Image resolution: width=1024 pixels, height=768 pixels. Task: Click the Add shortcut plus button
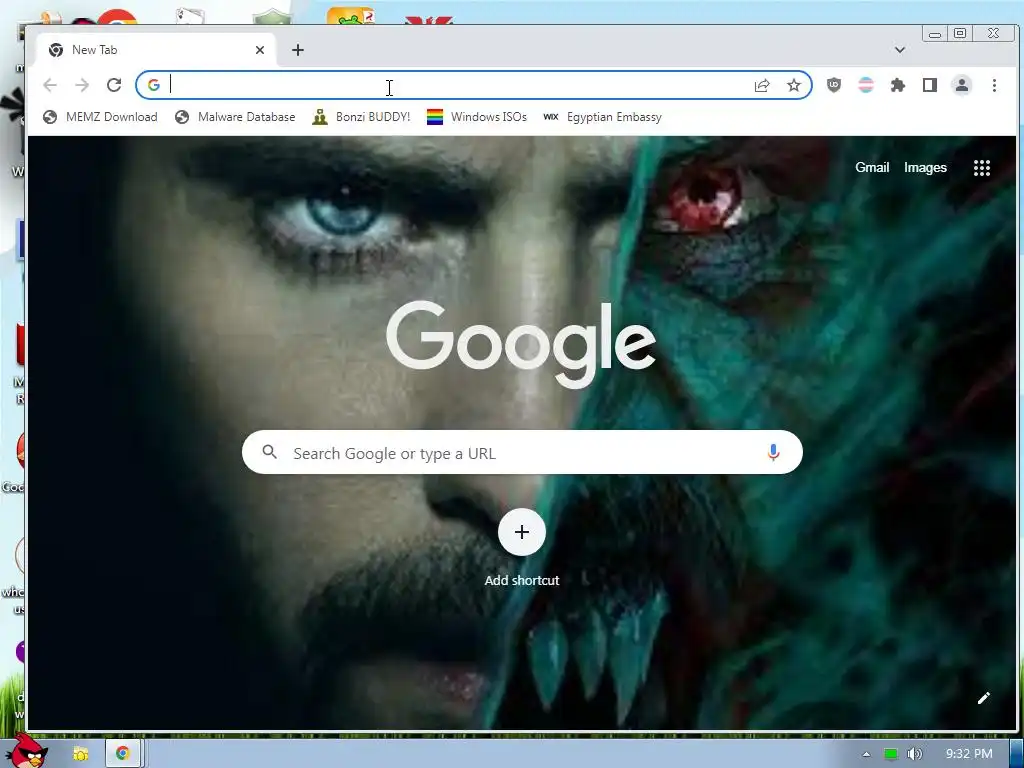click(x=522, y=532)
